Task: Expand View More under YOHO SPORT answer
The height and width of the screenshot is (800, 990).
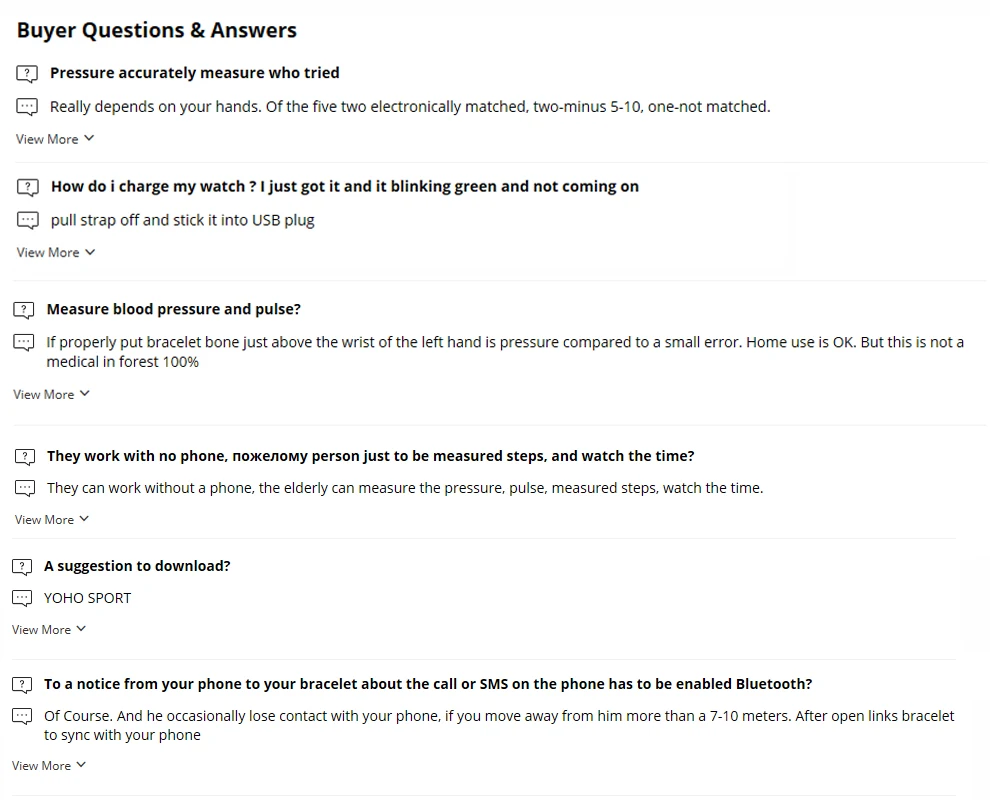Action: point(49,630)
